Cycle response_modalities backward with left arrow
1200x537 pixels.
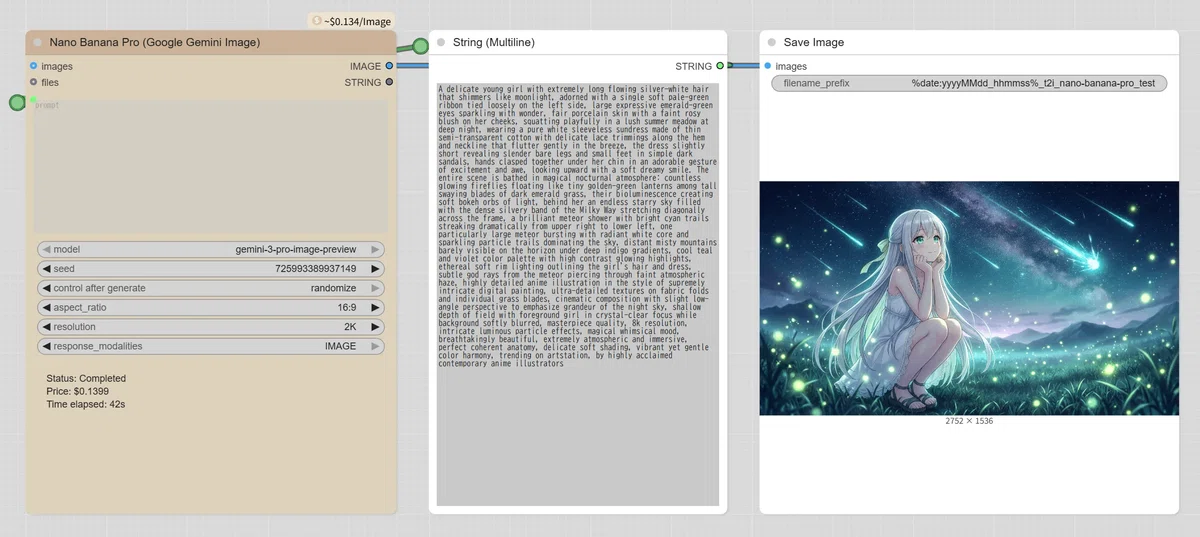coord(45,346)
